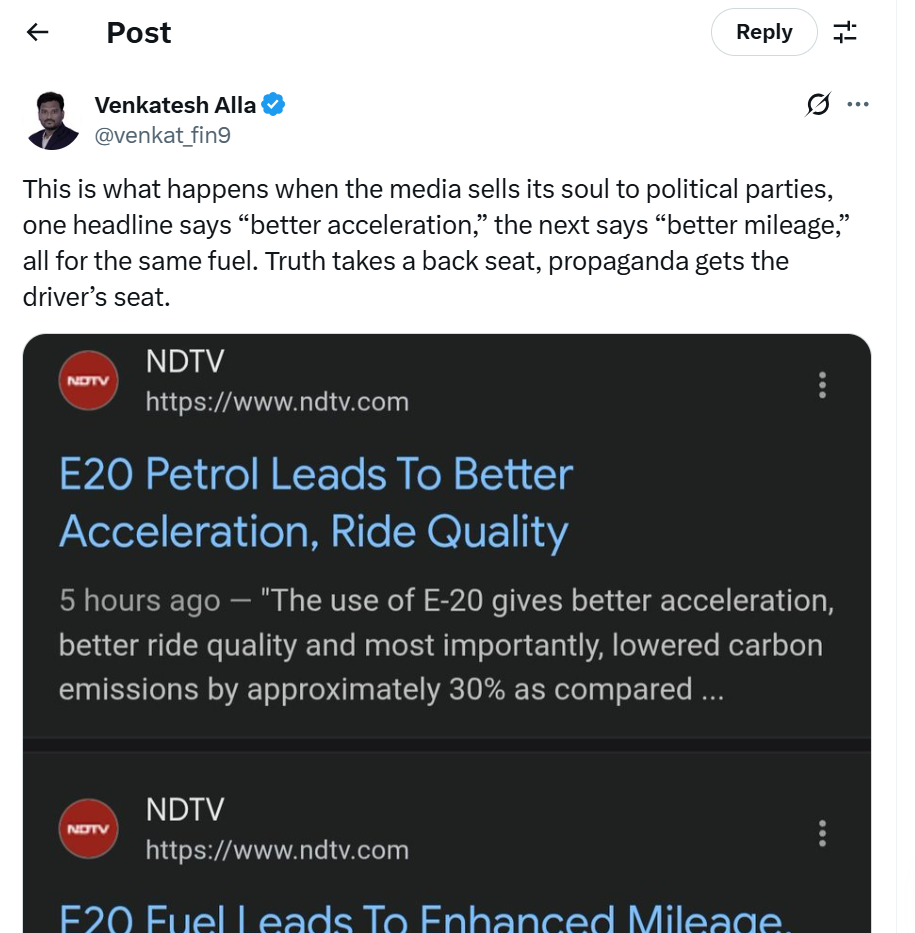Viewport: 915px width, 933px height.
Task: Click the second NDTV logo icon
Action: click(89, 829)
